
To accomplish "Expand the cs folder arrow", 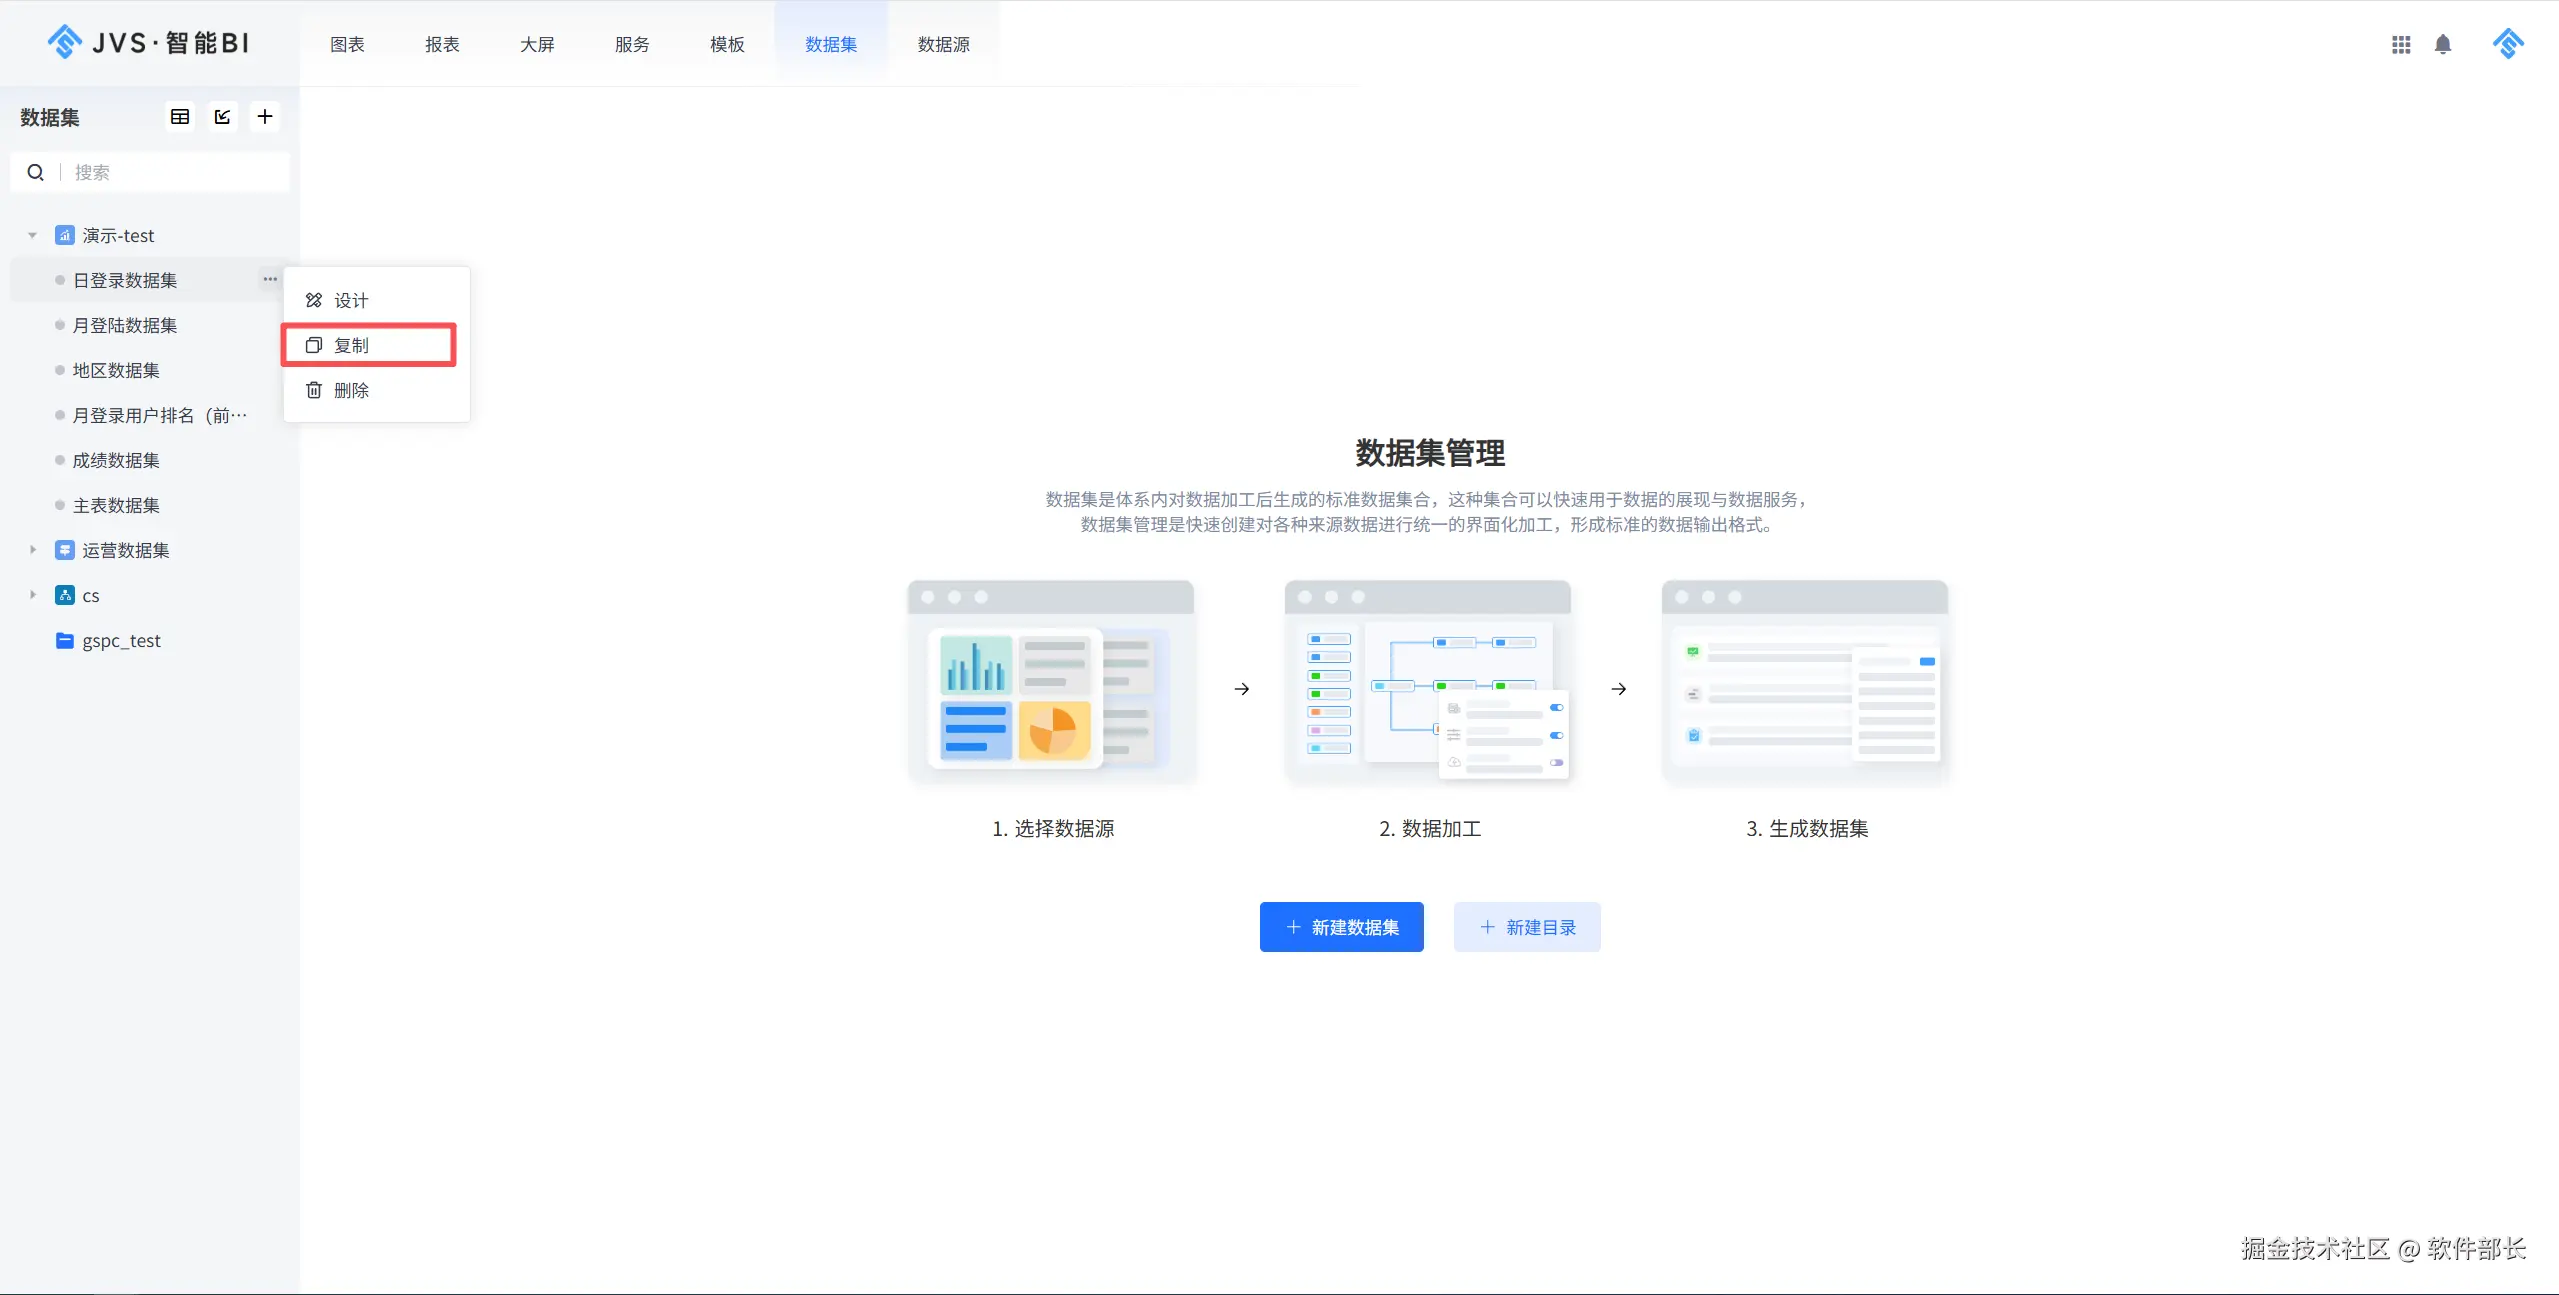I will [32, 595].
